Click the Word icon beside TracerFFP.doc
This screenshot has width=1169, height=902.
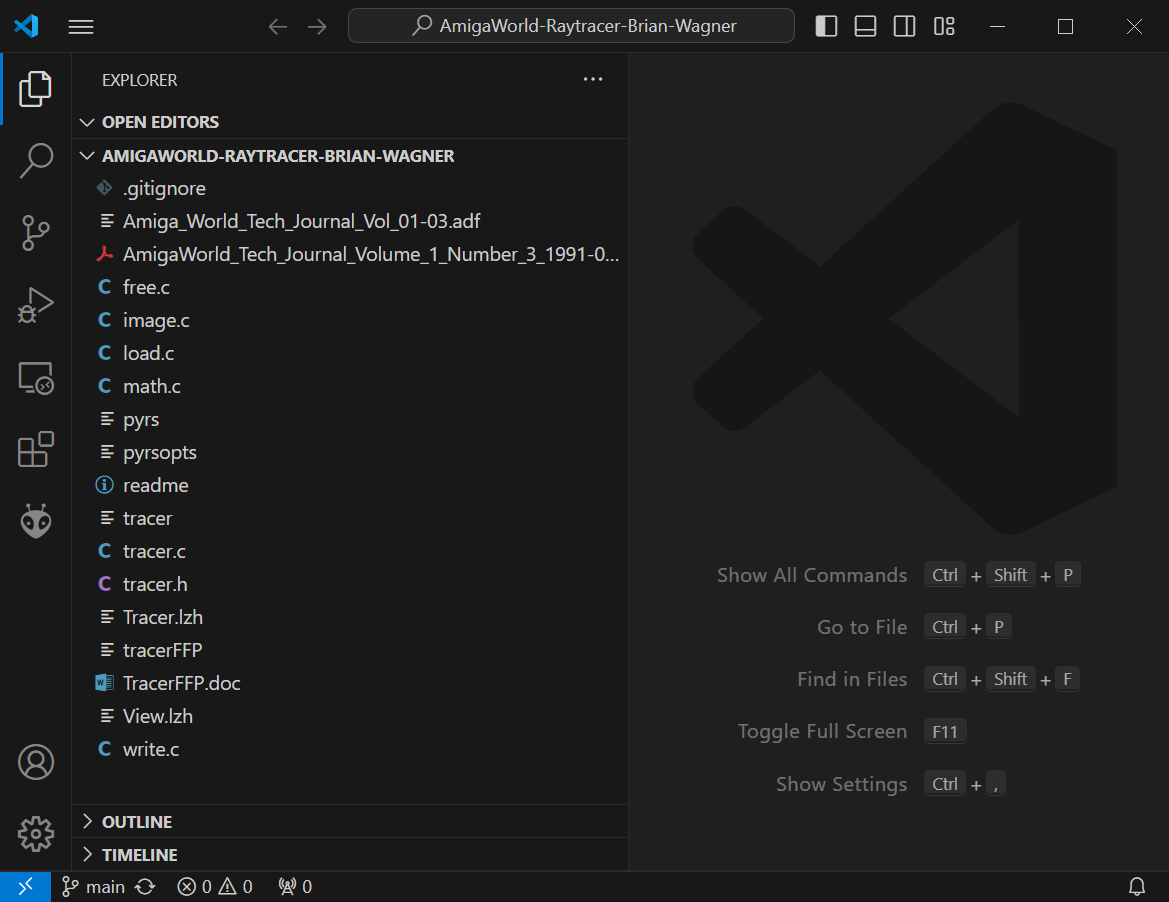coord(105,683)
